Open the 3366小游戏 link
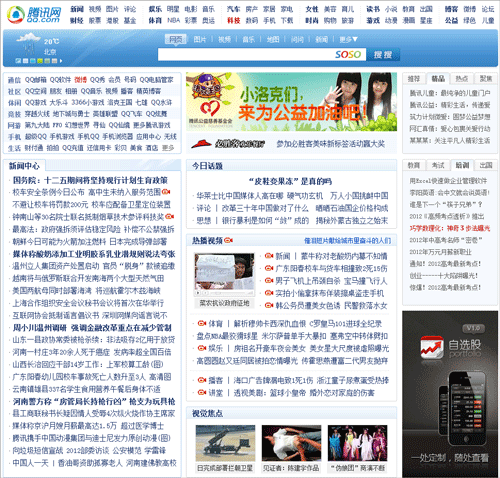The image size is (500, 478). coord(88,102)
